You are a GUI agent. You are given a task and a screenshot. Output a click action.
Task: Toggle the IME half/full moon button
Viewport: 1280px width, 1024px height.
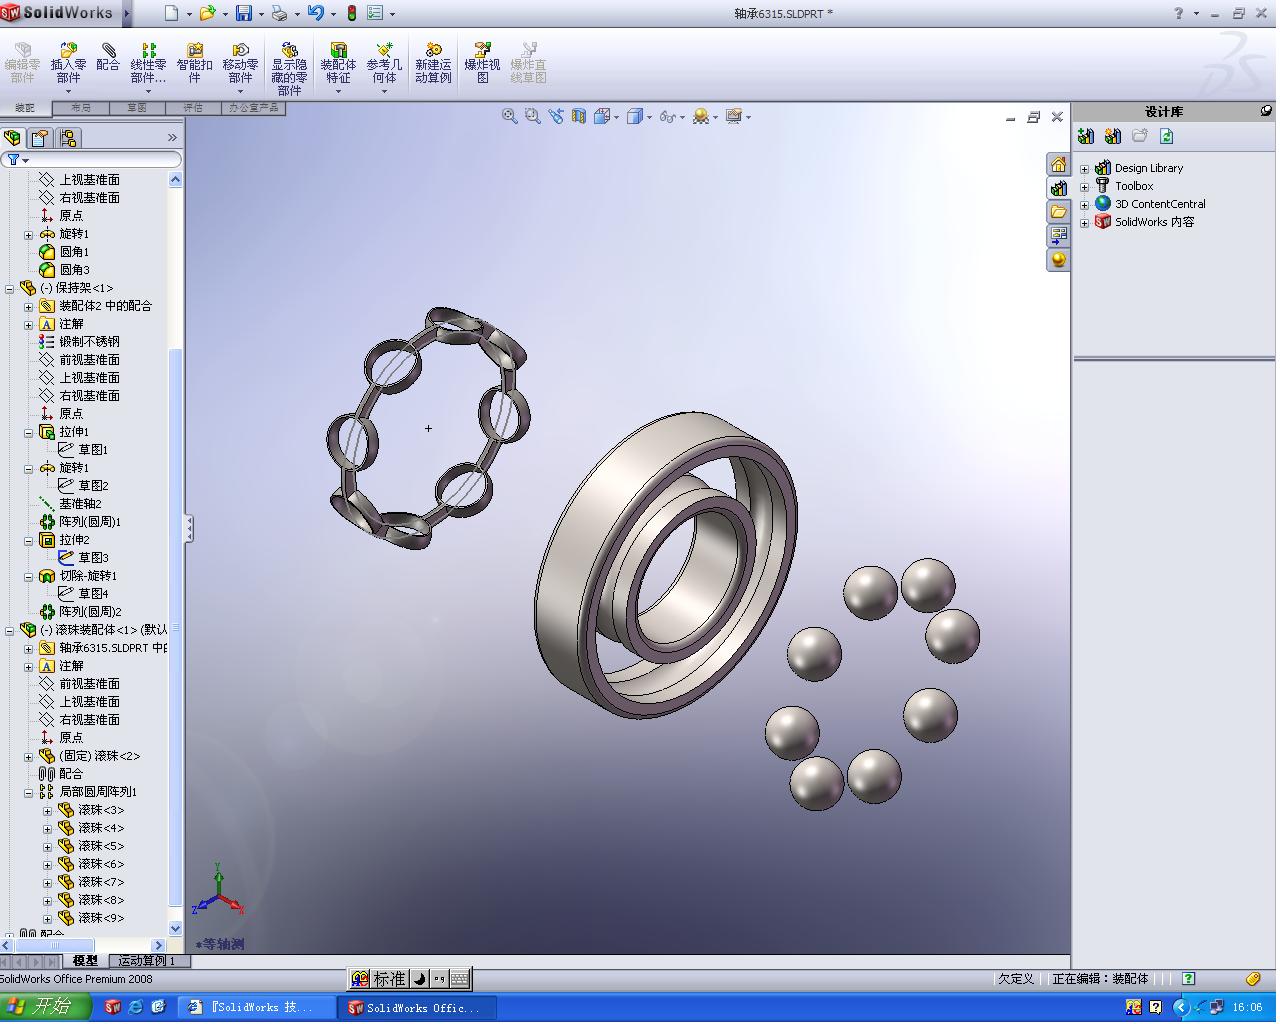[420, 979]
